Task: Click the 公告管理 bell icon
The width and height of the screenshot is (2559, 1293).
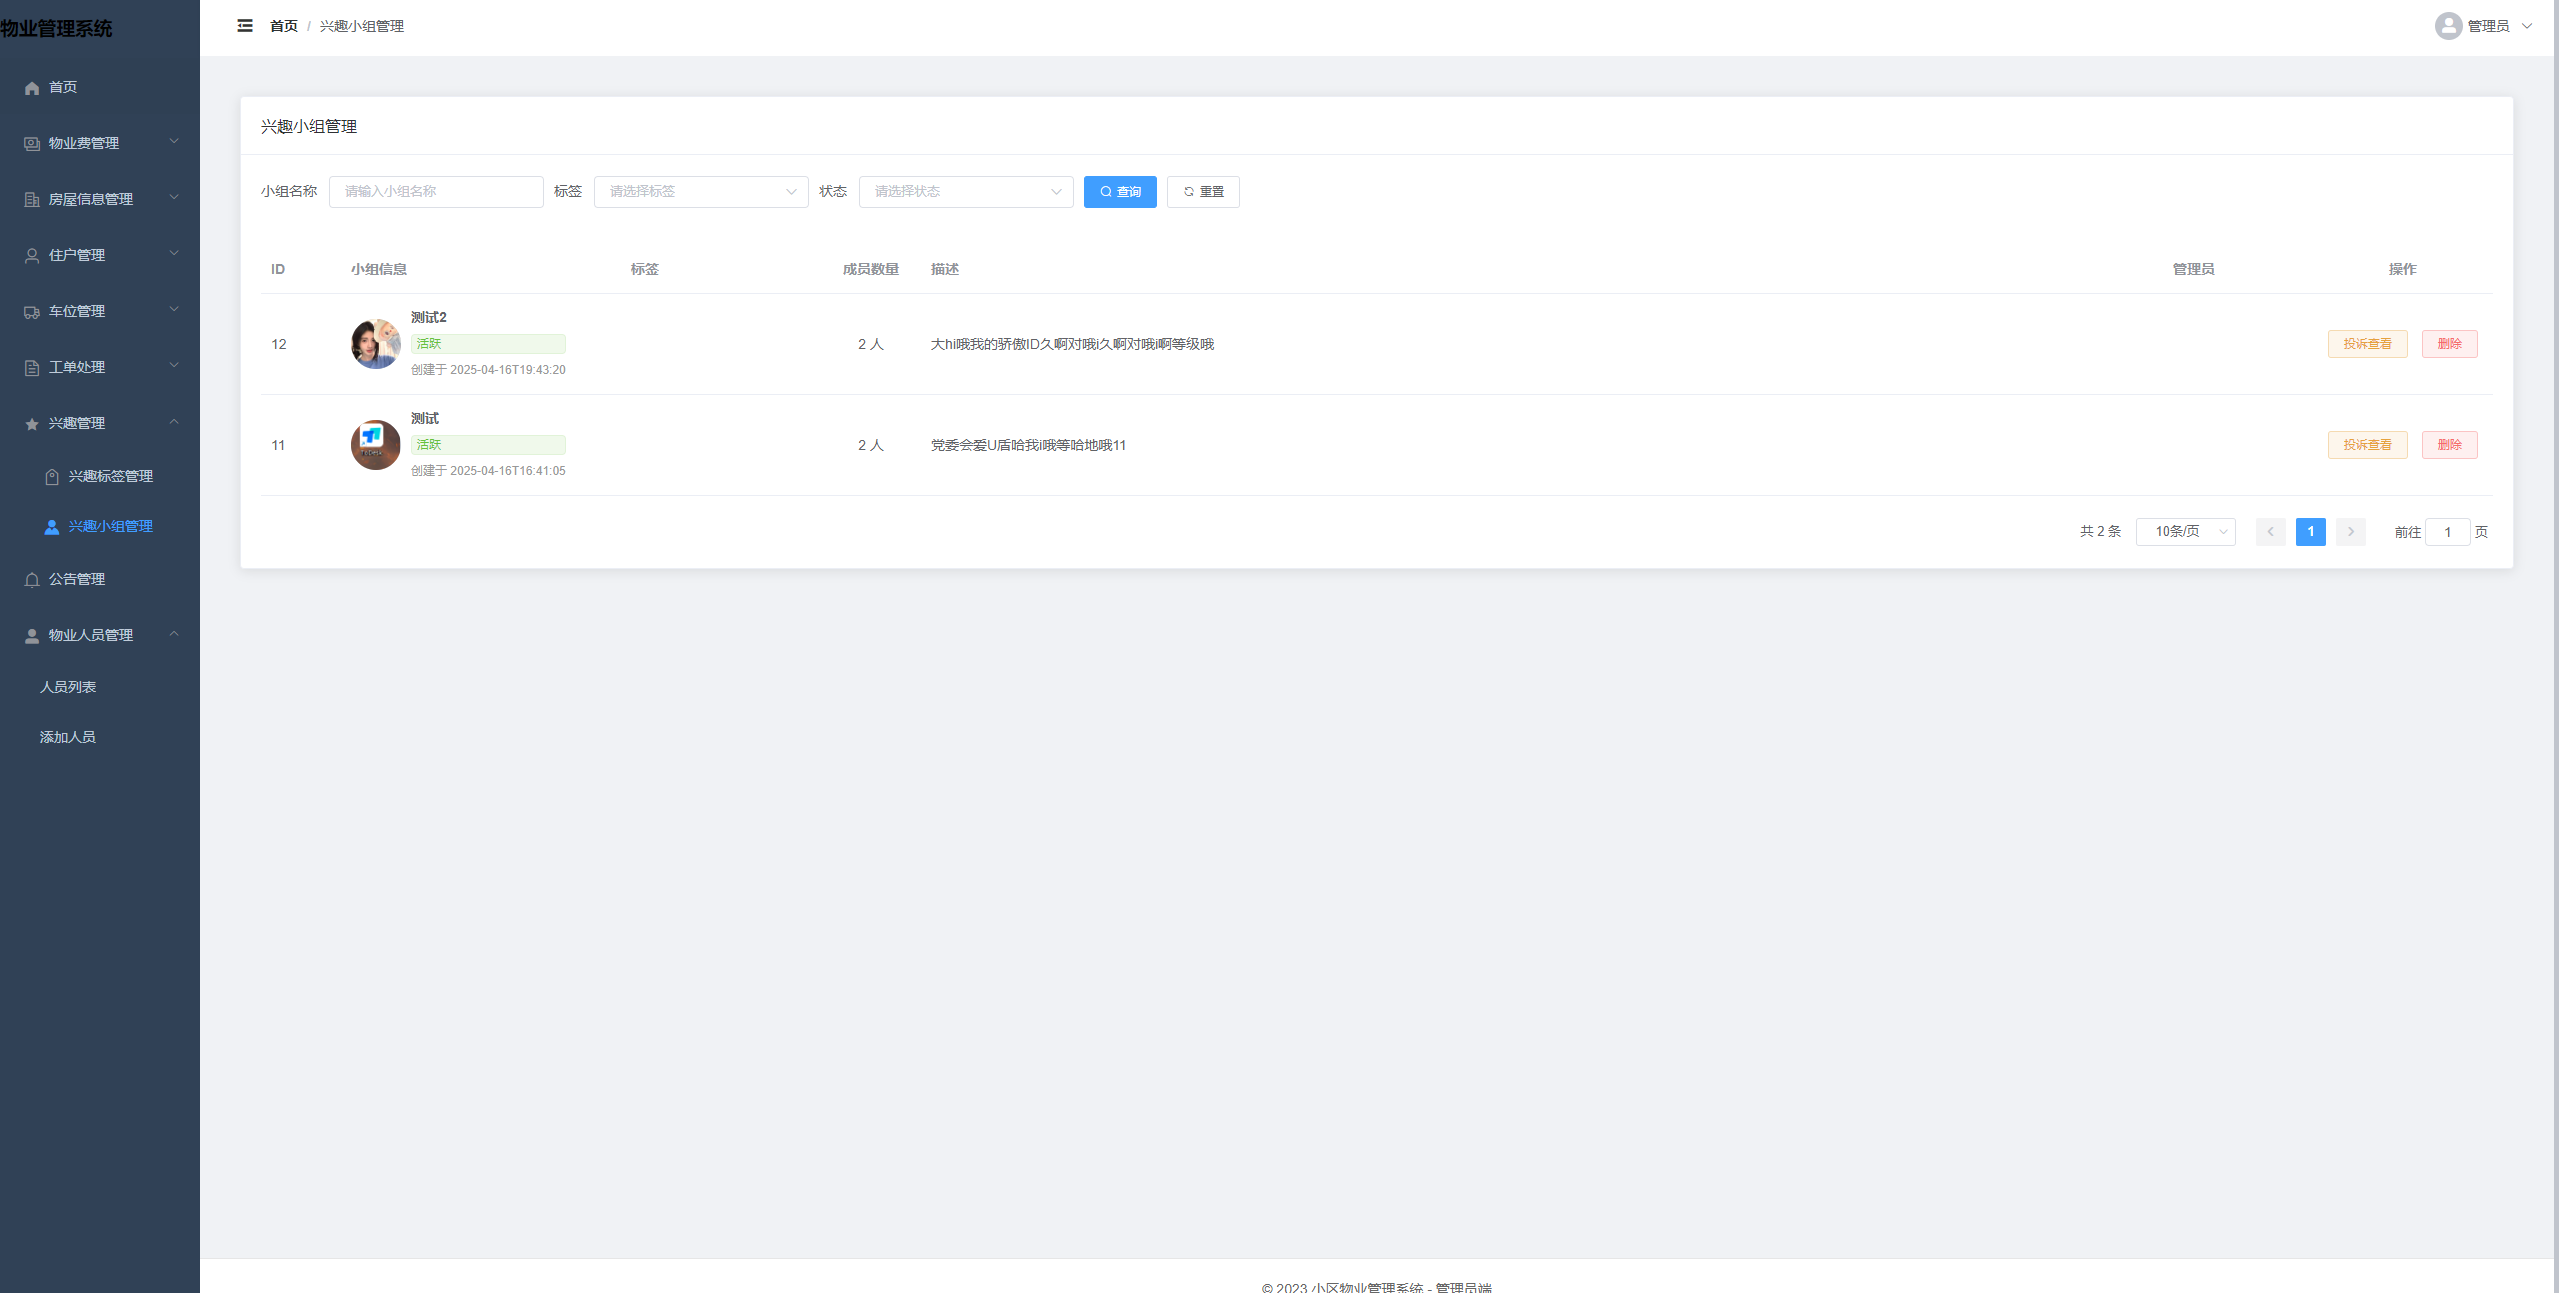Action: point(32,580)
